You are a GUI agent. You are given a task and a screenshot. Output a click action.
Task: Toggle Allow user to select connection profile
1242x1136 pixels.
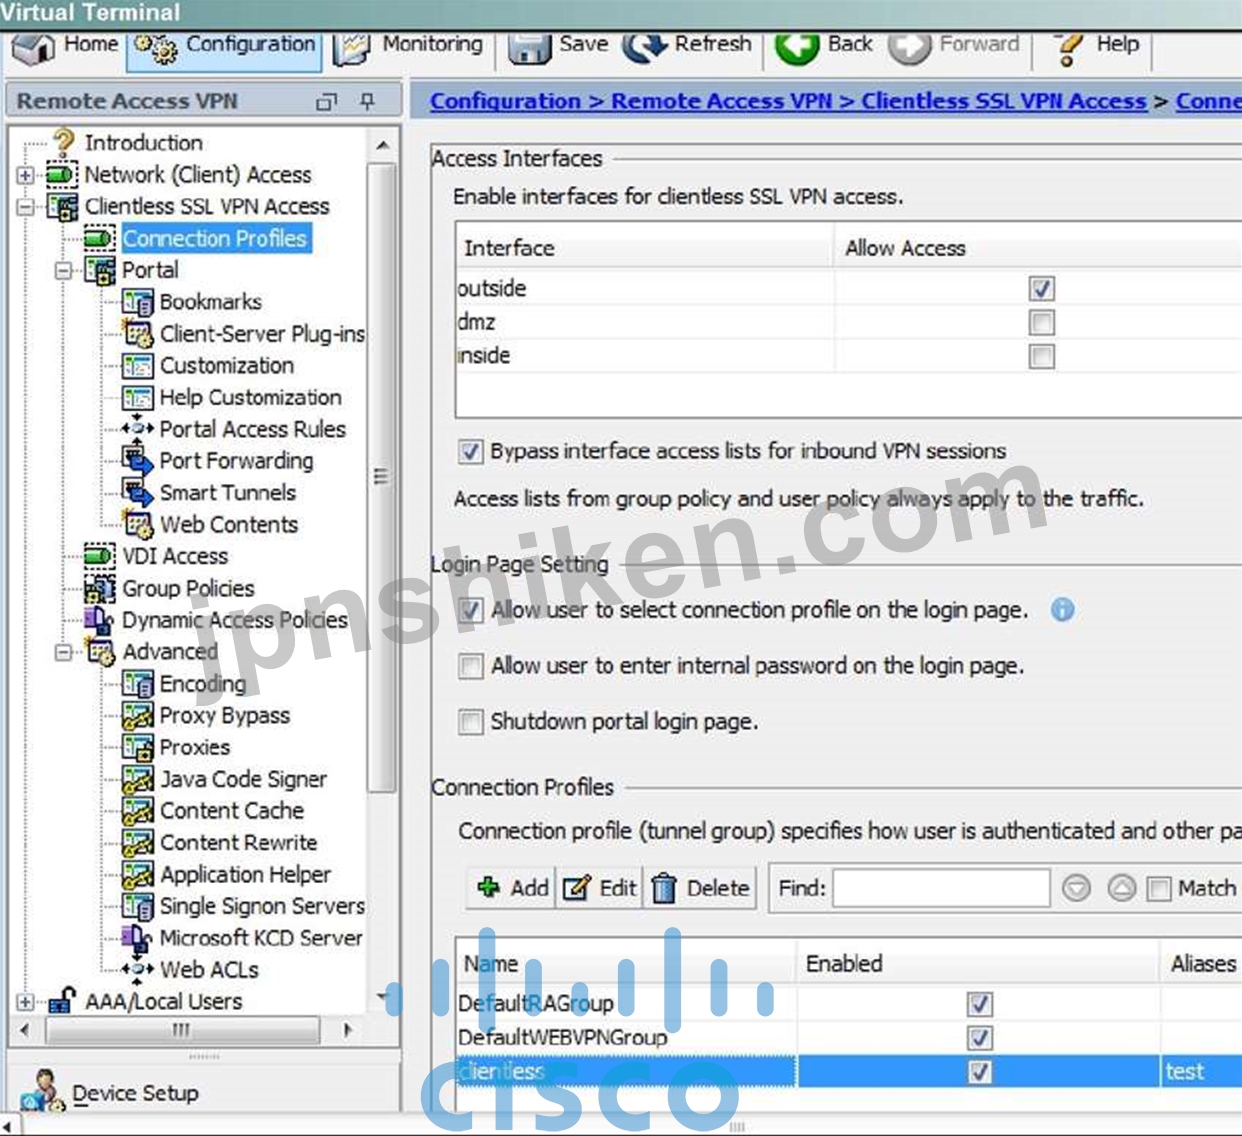tap(470, 610)
